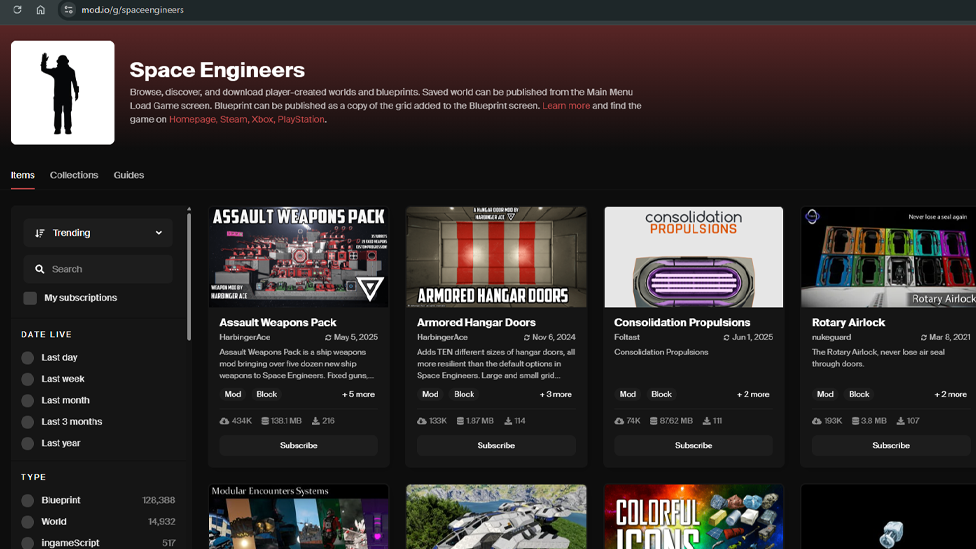
Task: Click download icon on Assault Weapons Pack card
Action: click(x=316, y=421)
